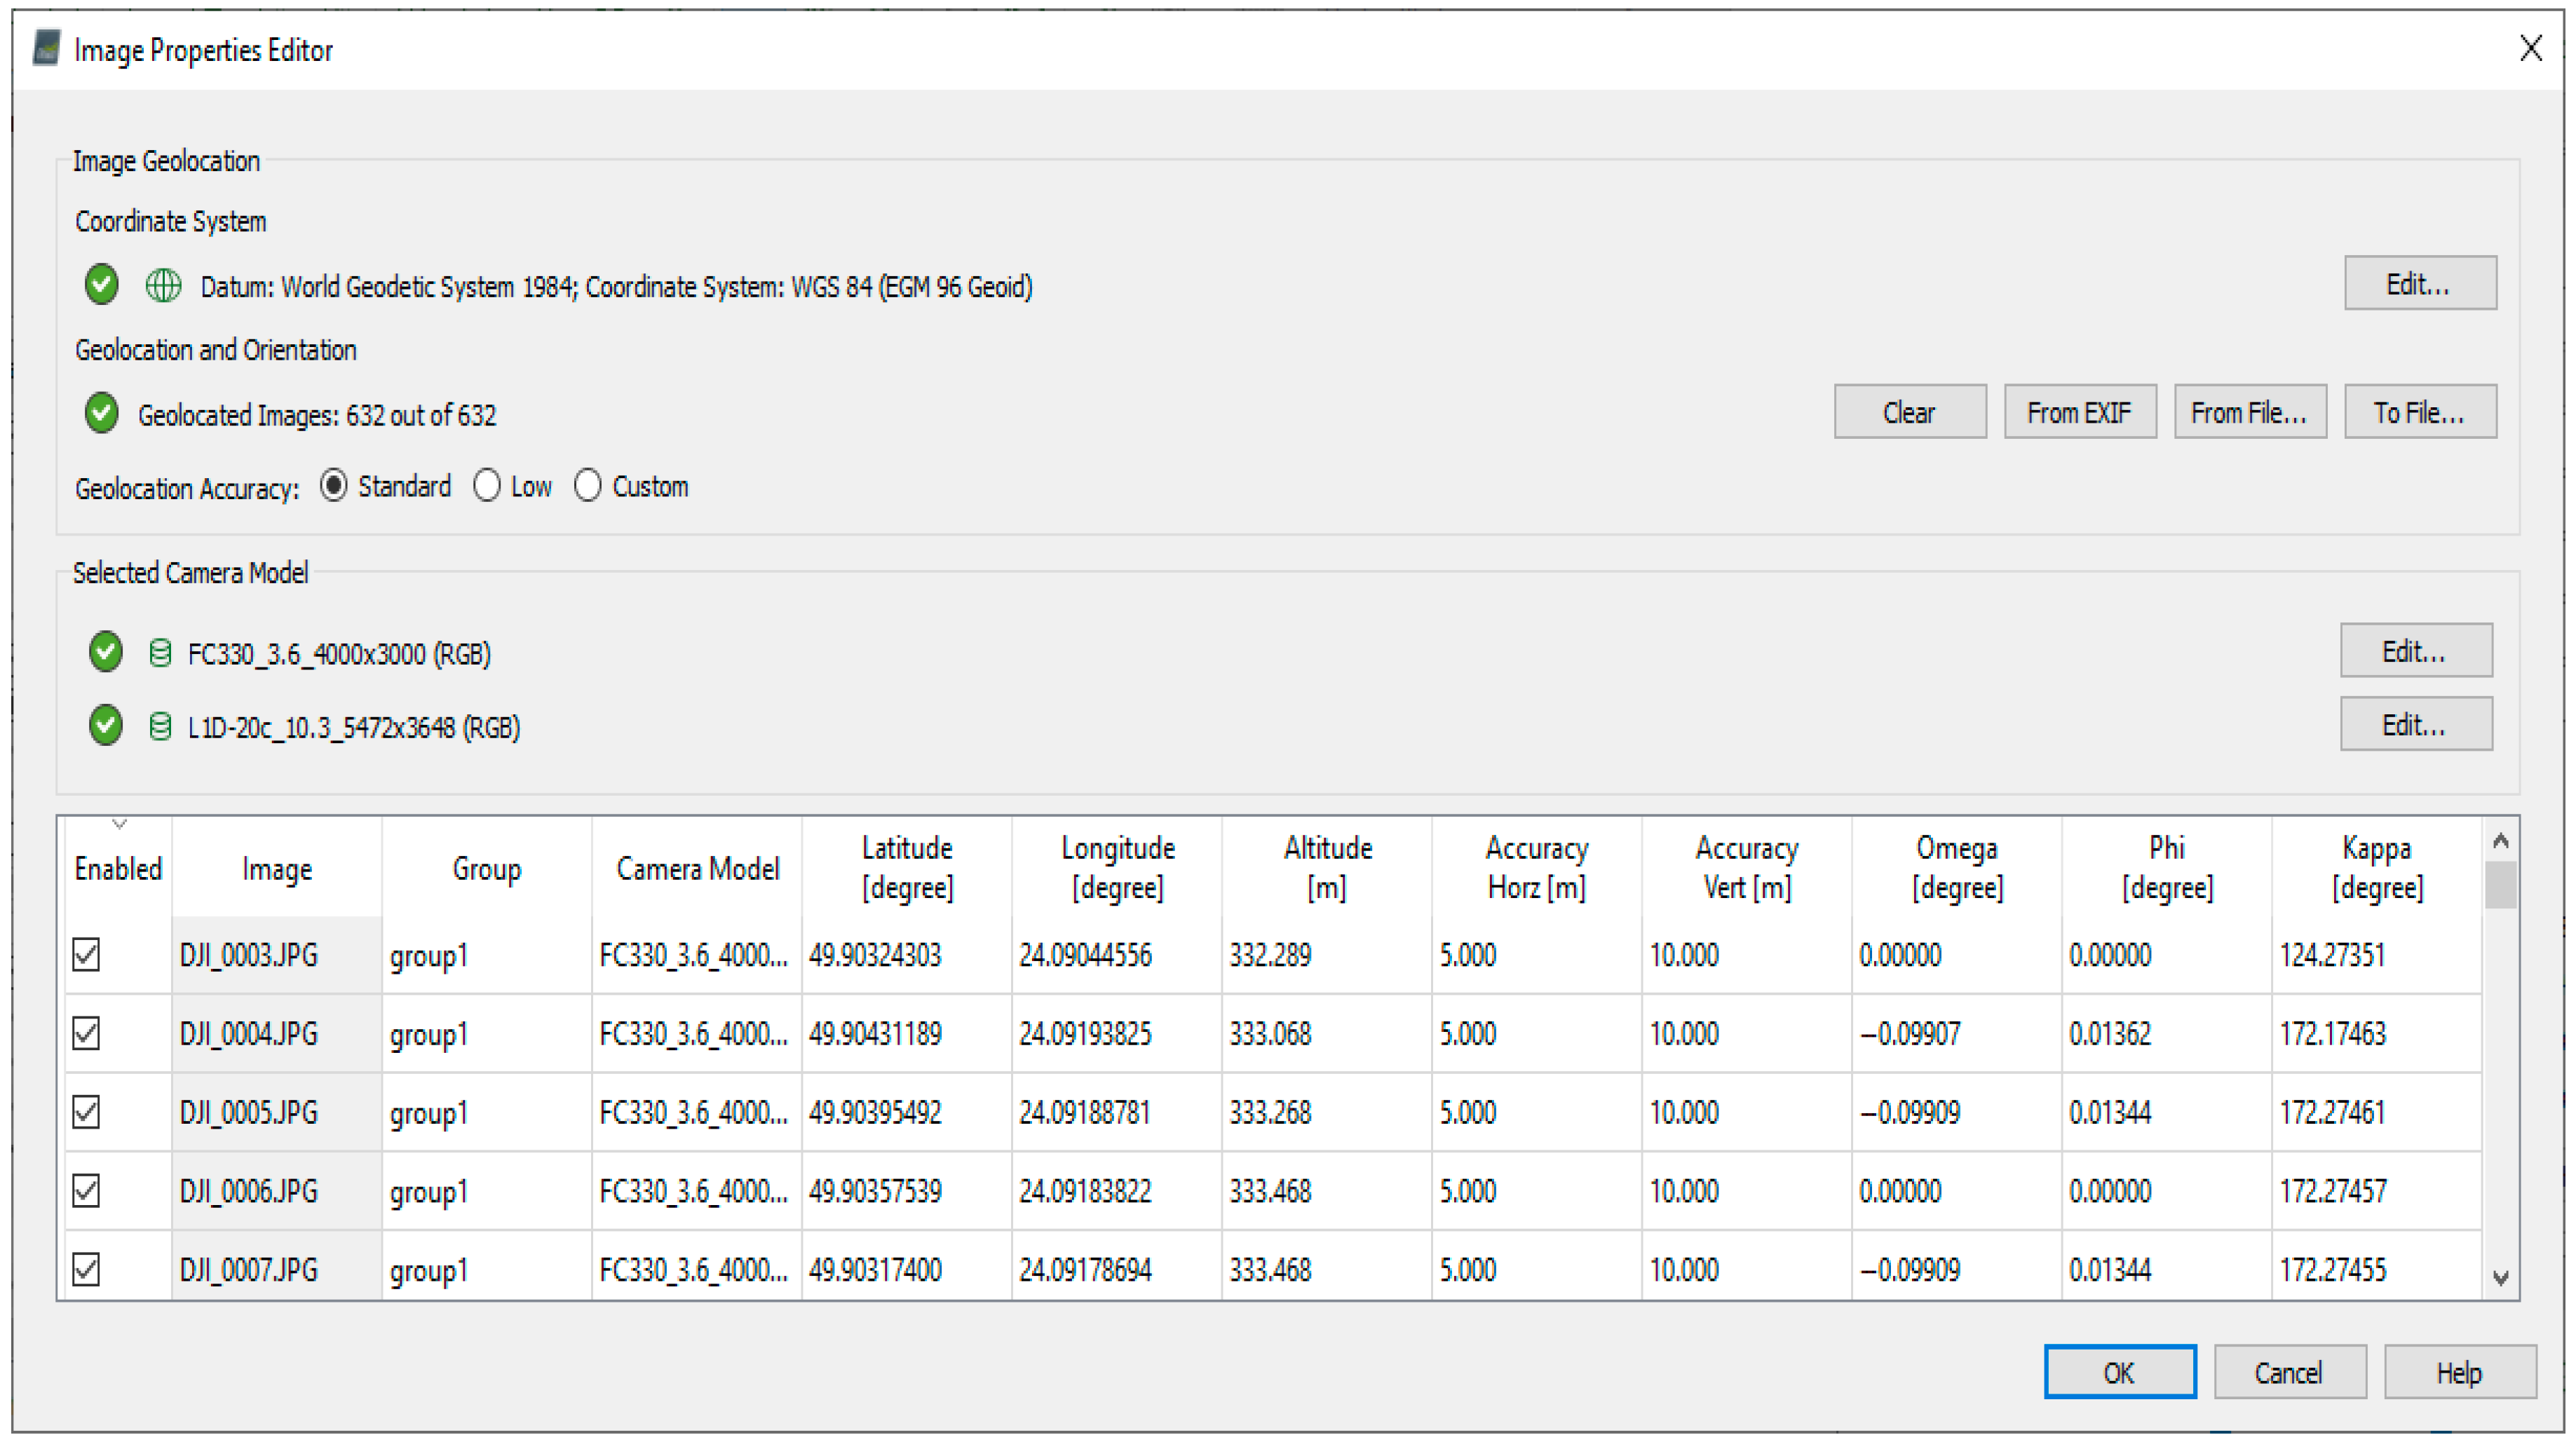Click database icon for FC330 camera model
Image resolution: width=2576 pixels, height=1442 pixels.
point(160,653)
